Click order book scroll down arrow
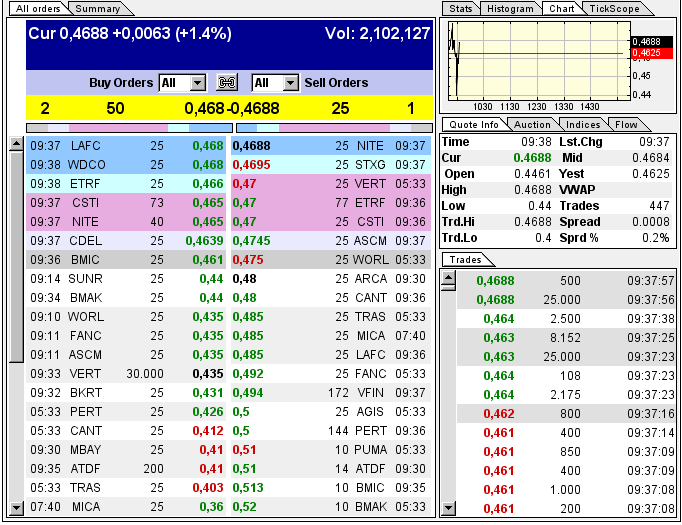The width and height of the screenshot is (682, 525). [16, 508]
